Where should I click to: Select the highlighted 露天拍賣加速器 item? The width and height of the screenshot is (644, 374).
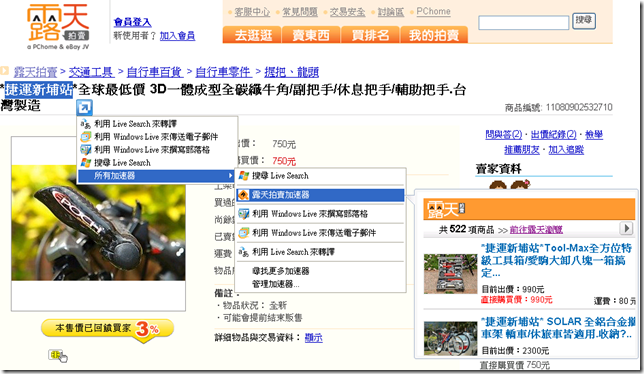click(320, 195)
